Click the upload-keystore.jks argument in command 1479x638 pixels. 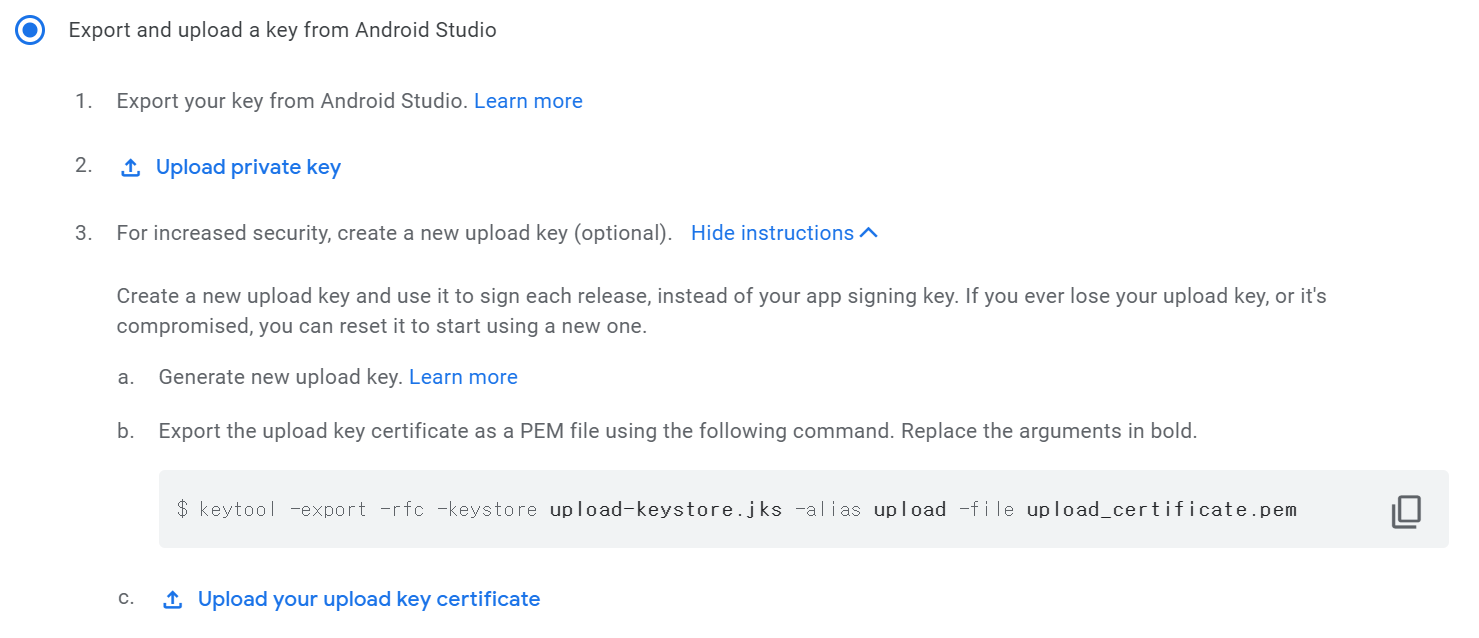pyautogui.click(x=666, y=509)
